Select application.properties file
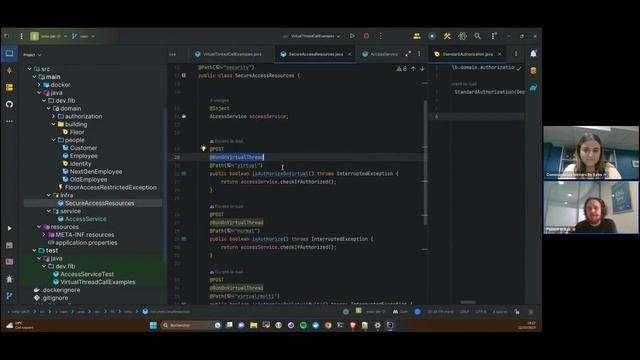 point(86,242)
